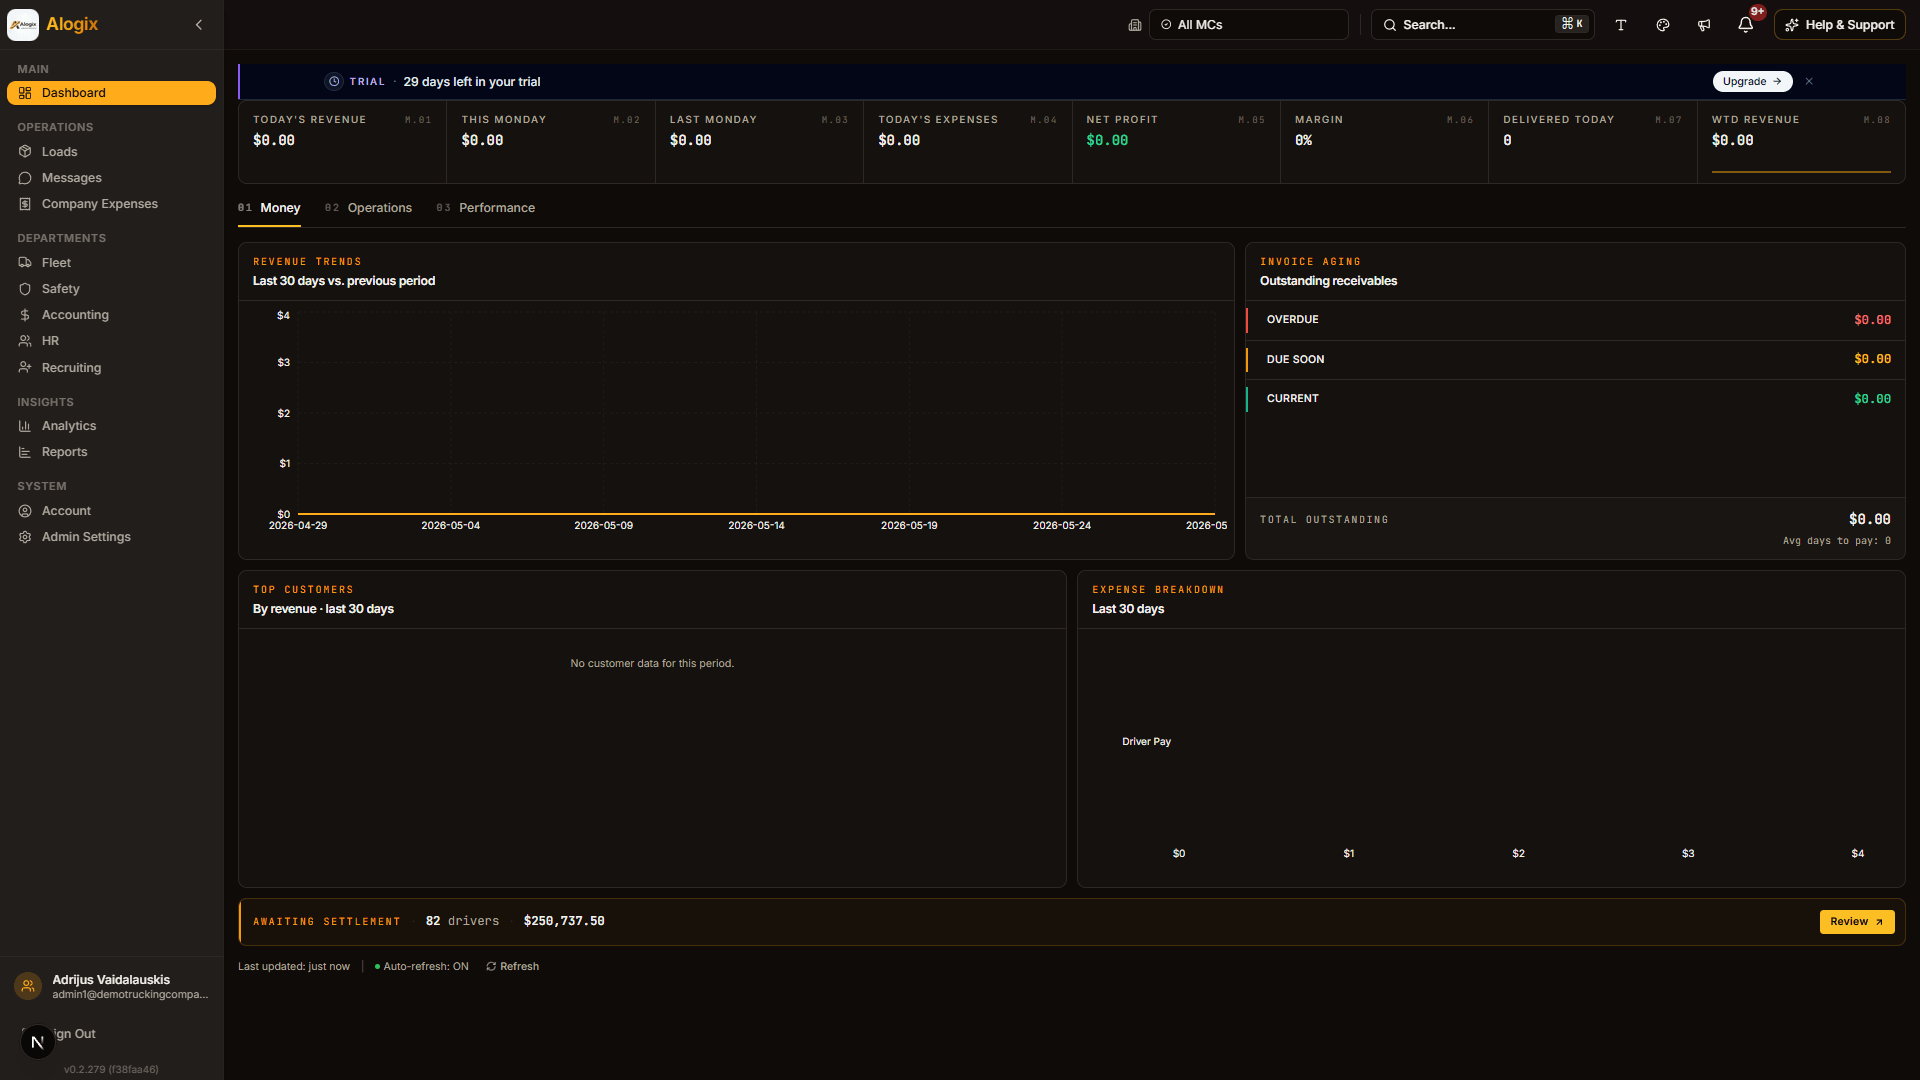Click the 82 drivers text
The width and height of the screenshot is (1920, 1080).
point(462,922)
